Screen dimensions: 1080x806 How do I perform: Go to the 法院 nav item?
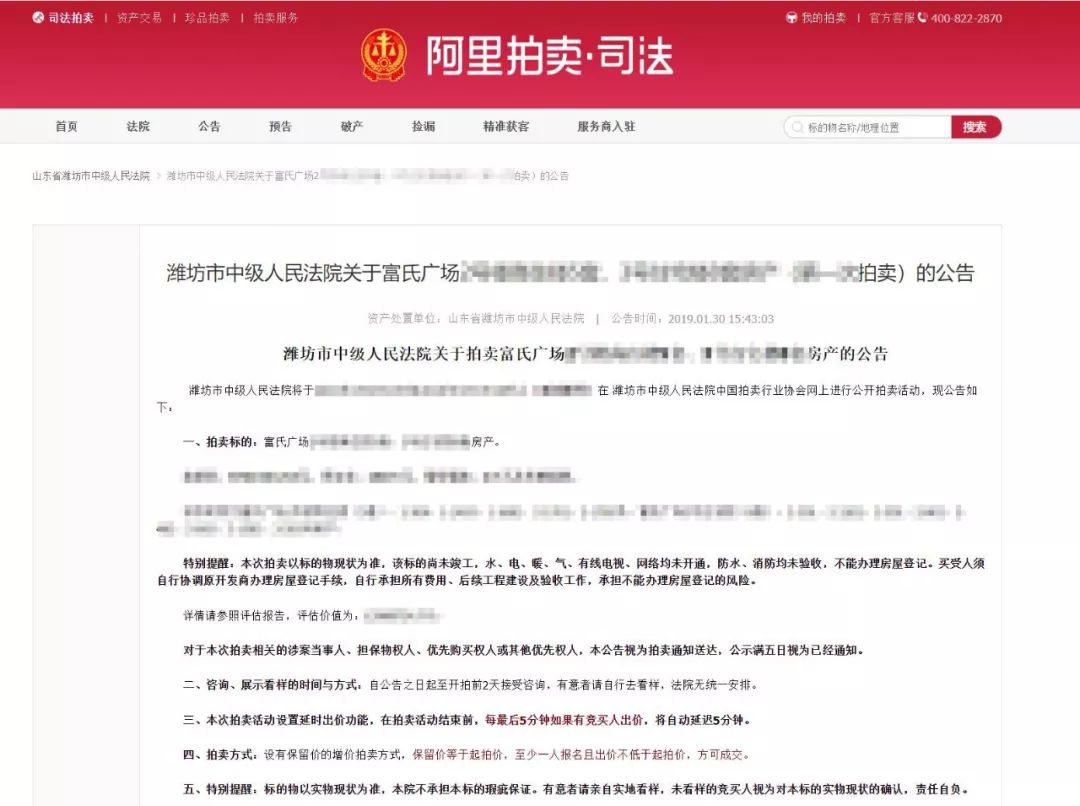pyautogui.click(x=138, y=127)
